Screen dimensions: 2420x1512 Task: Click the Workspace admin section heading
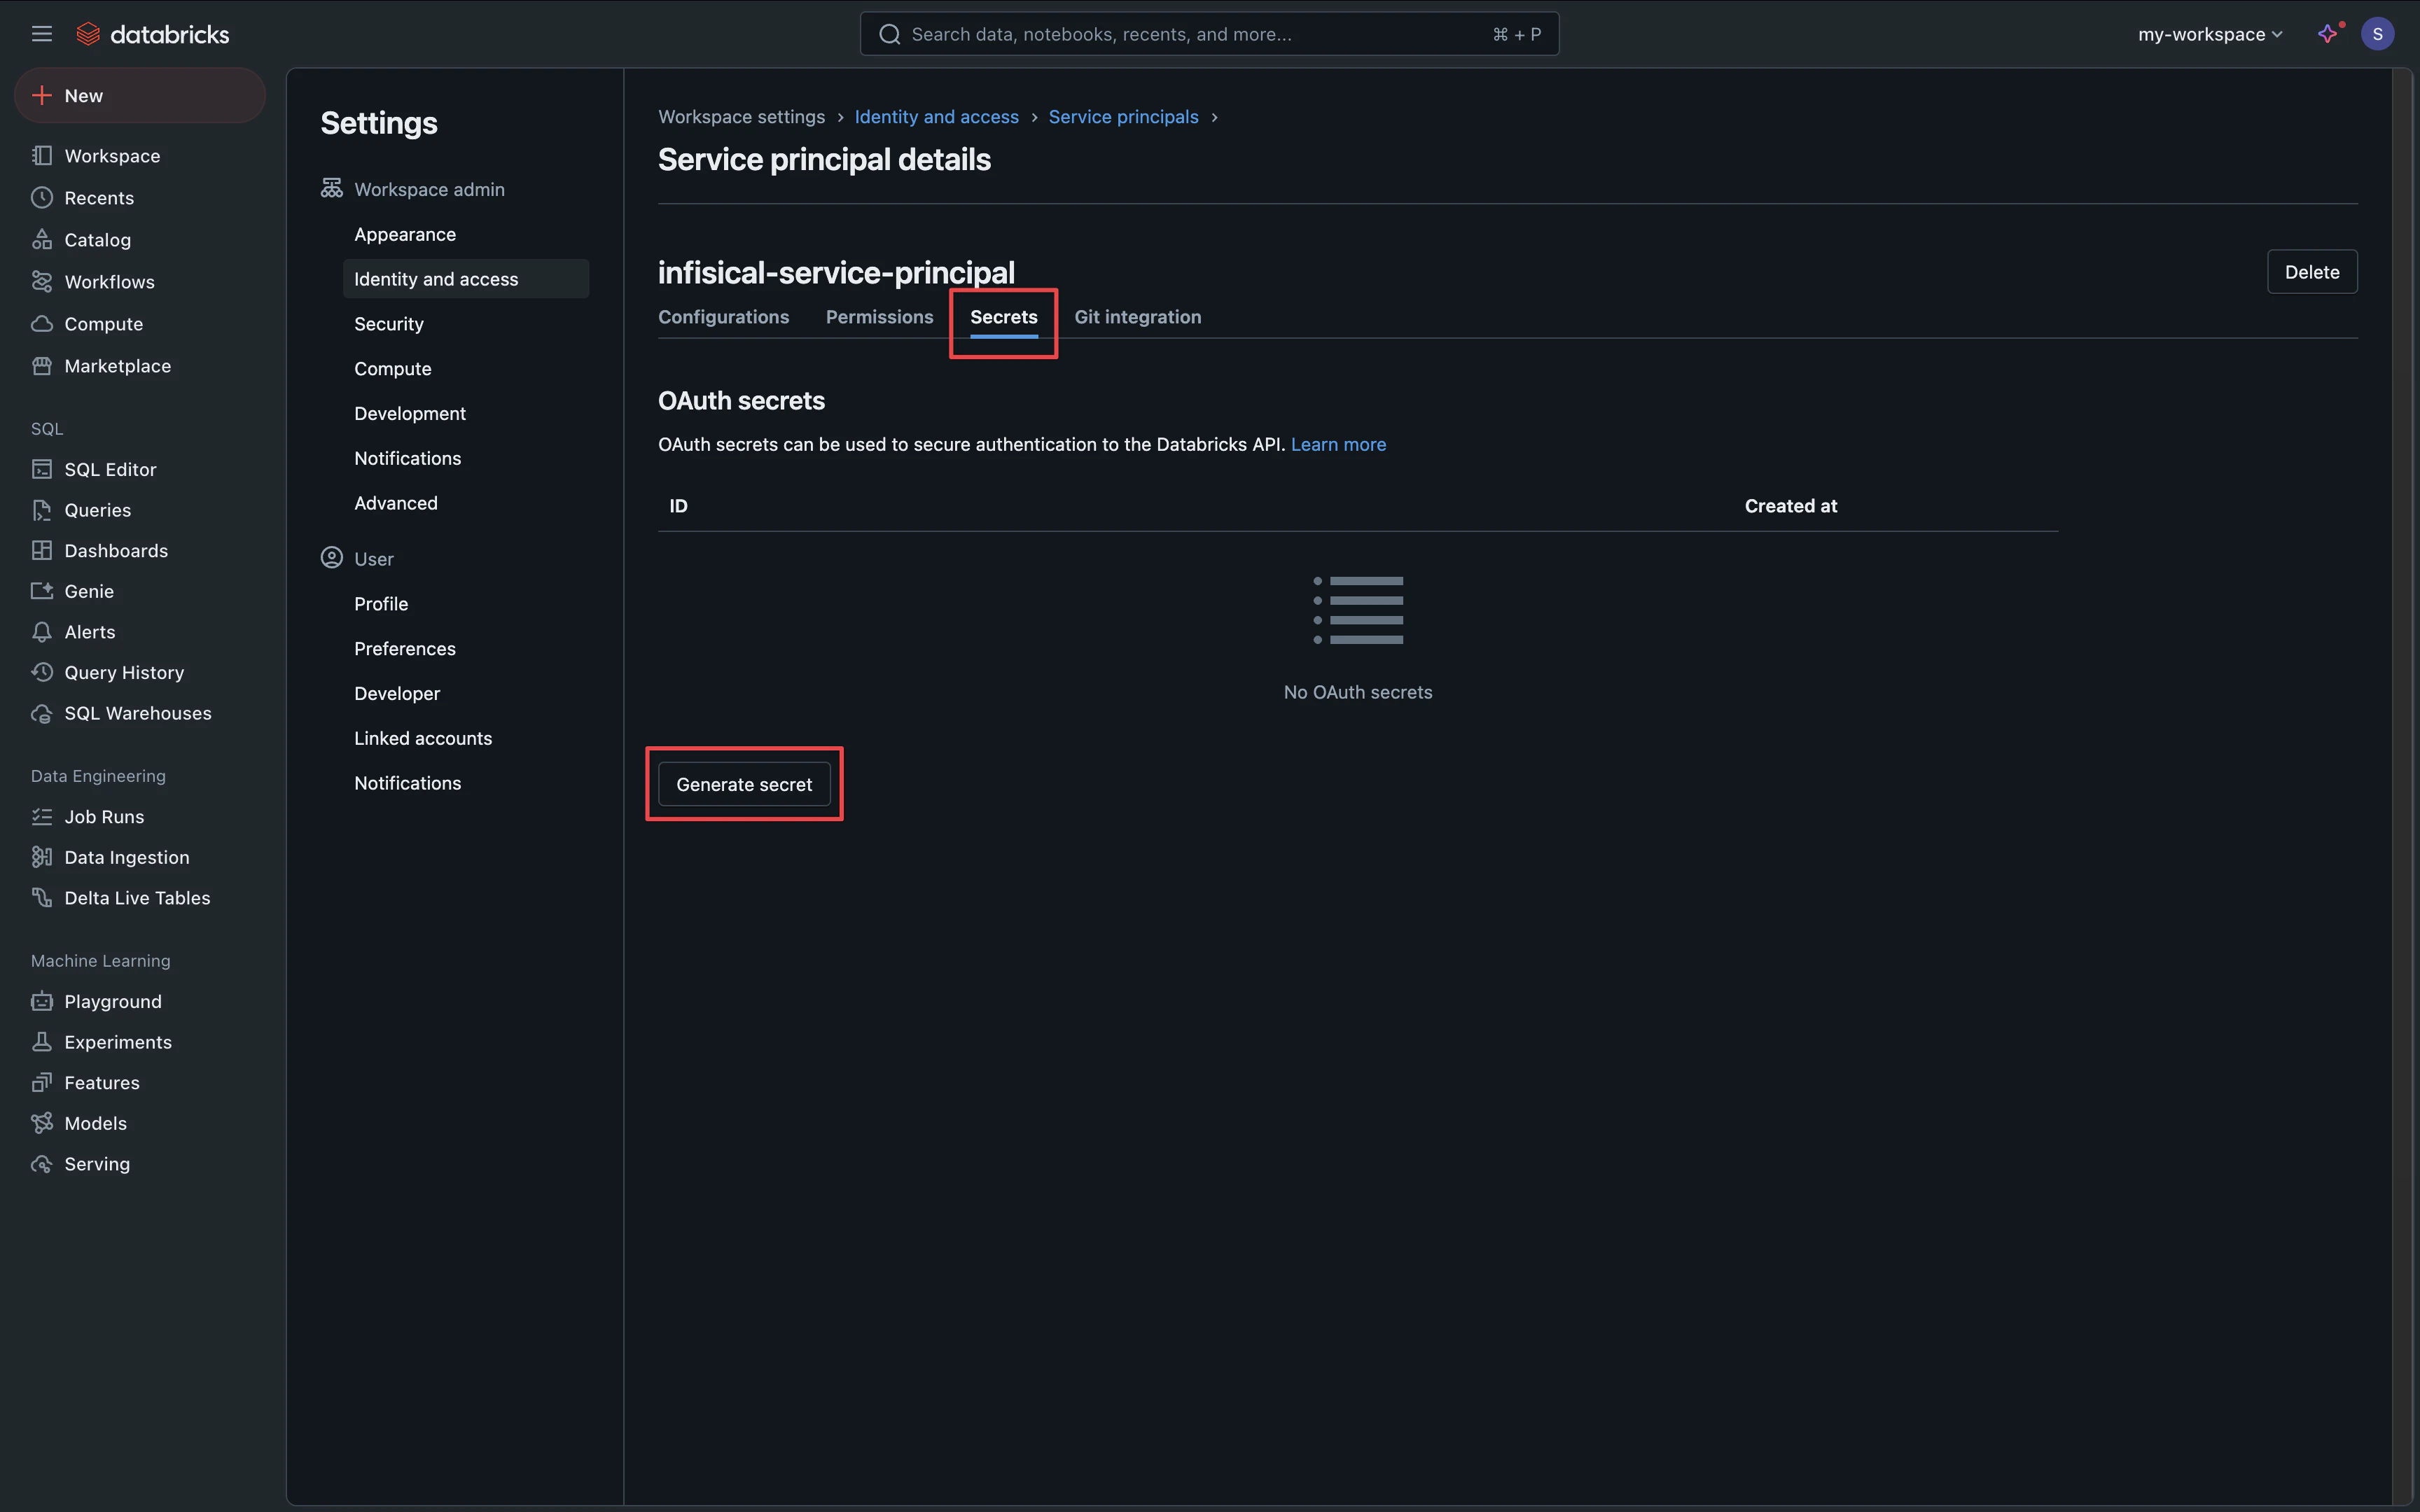tap(429, 189)
